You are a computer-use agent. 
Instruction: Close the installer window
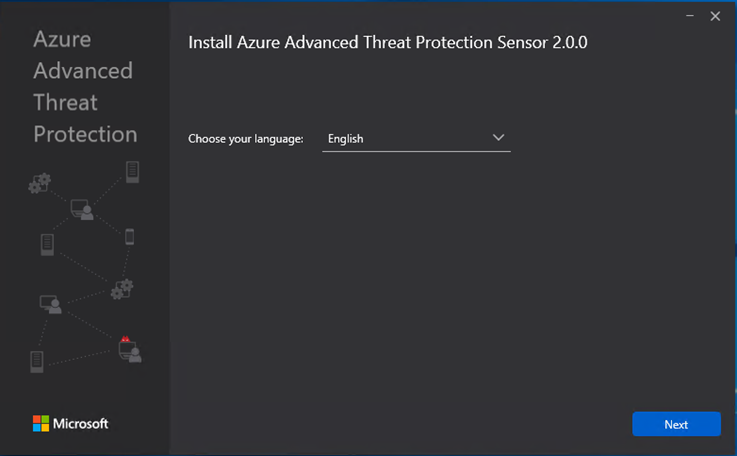tap(715, 16)
